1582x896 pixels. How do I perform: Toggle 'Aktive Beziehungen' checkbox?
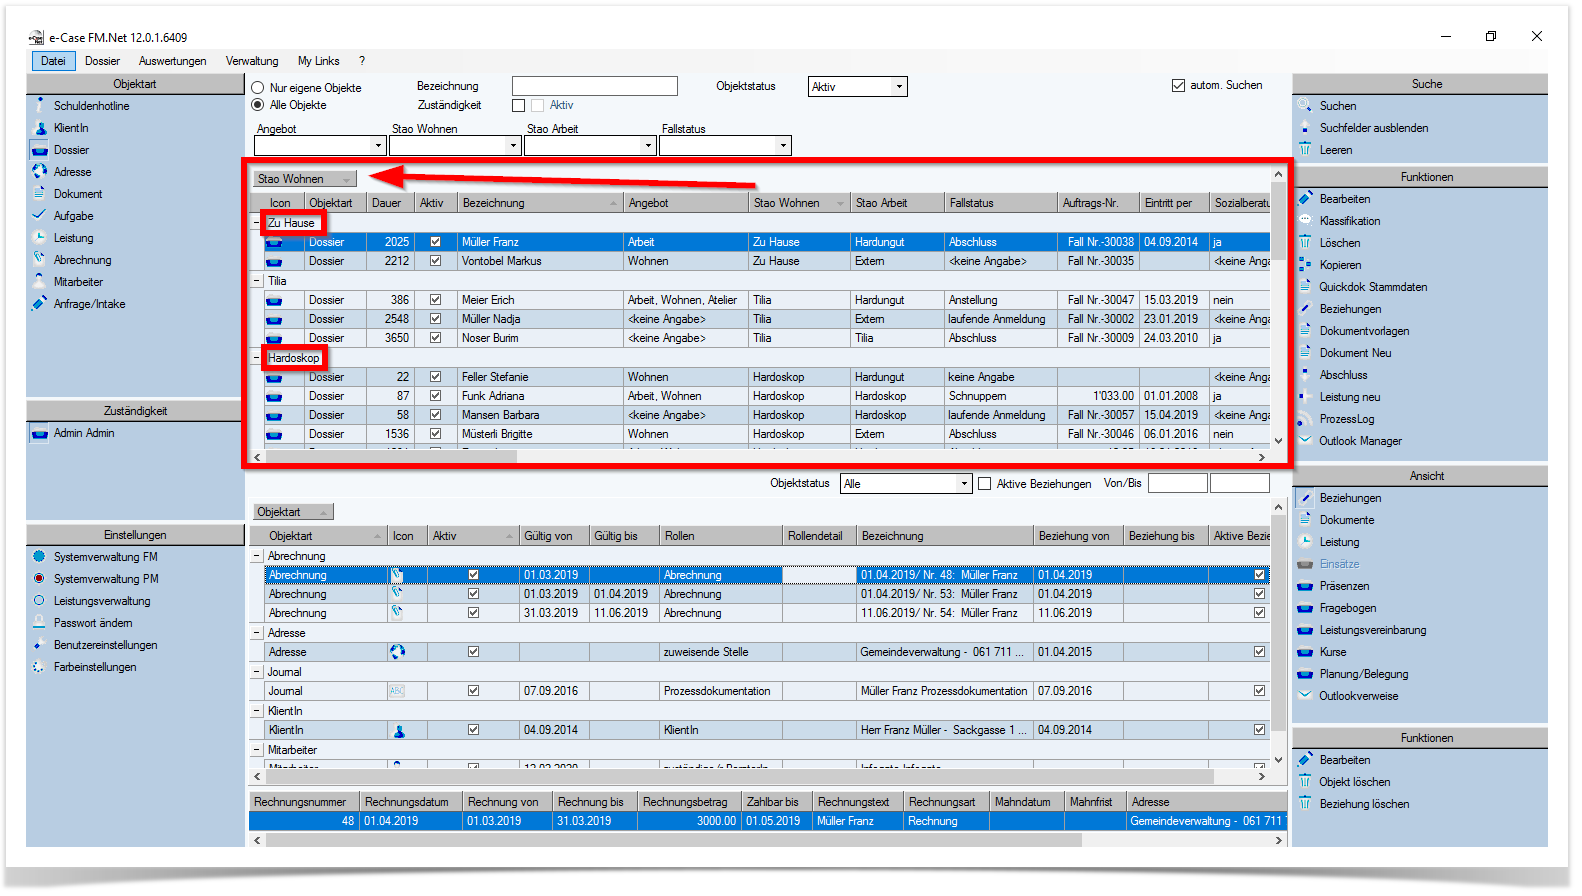click(985, 484)
